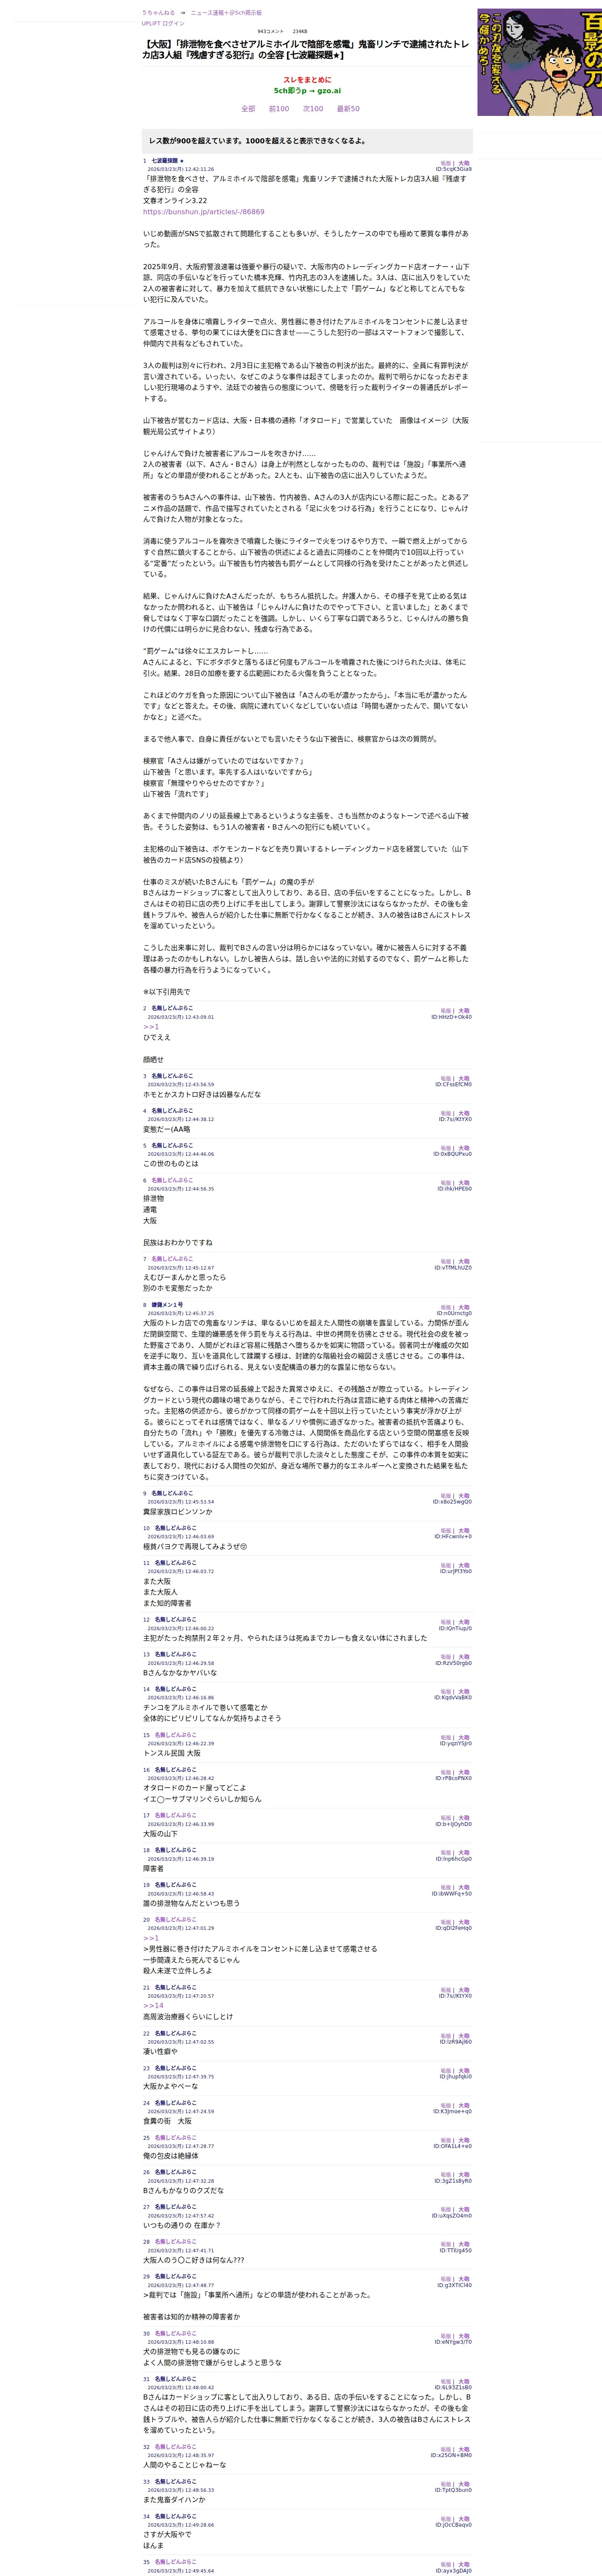This screenshot has height=2576, width=602.
Task: Click 大砲 on post 2
Action: click(464, 1011)
